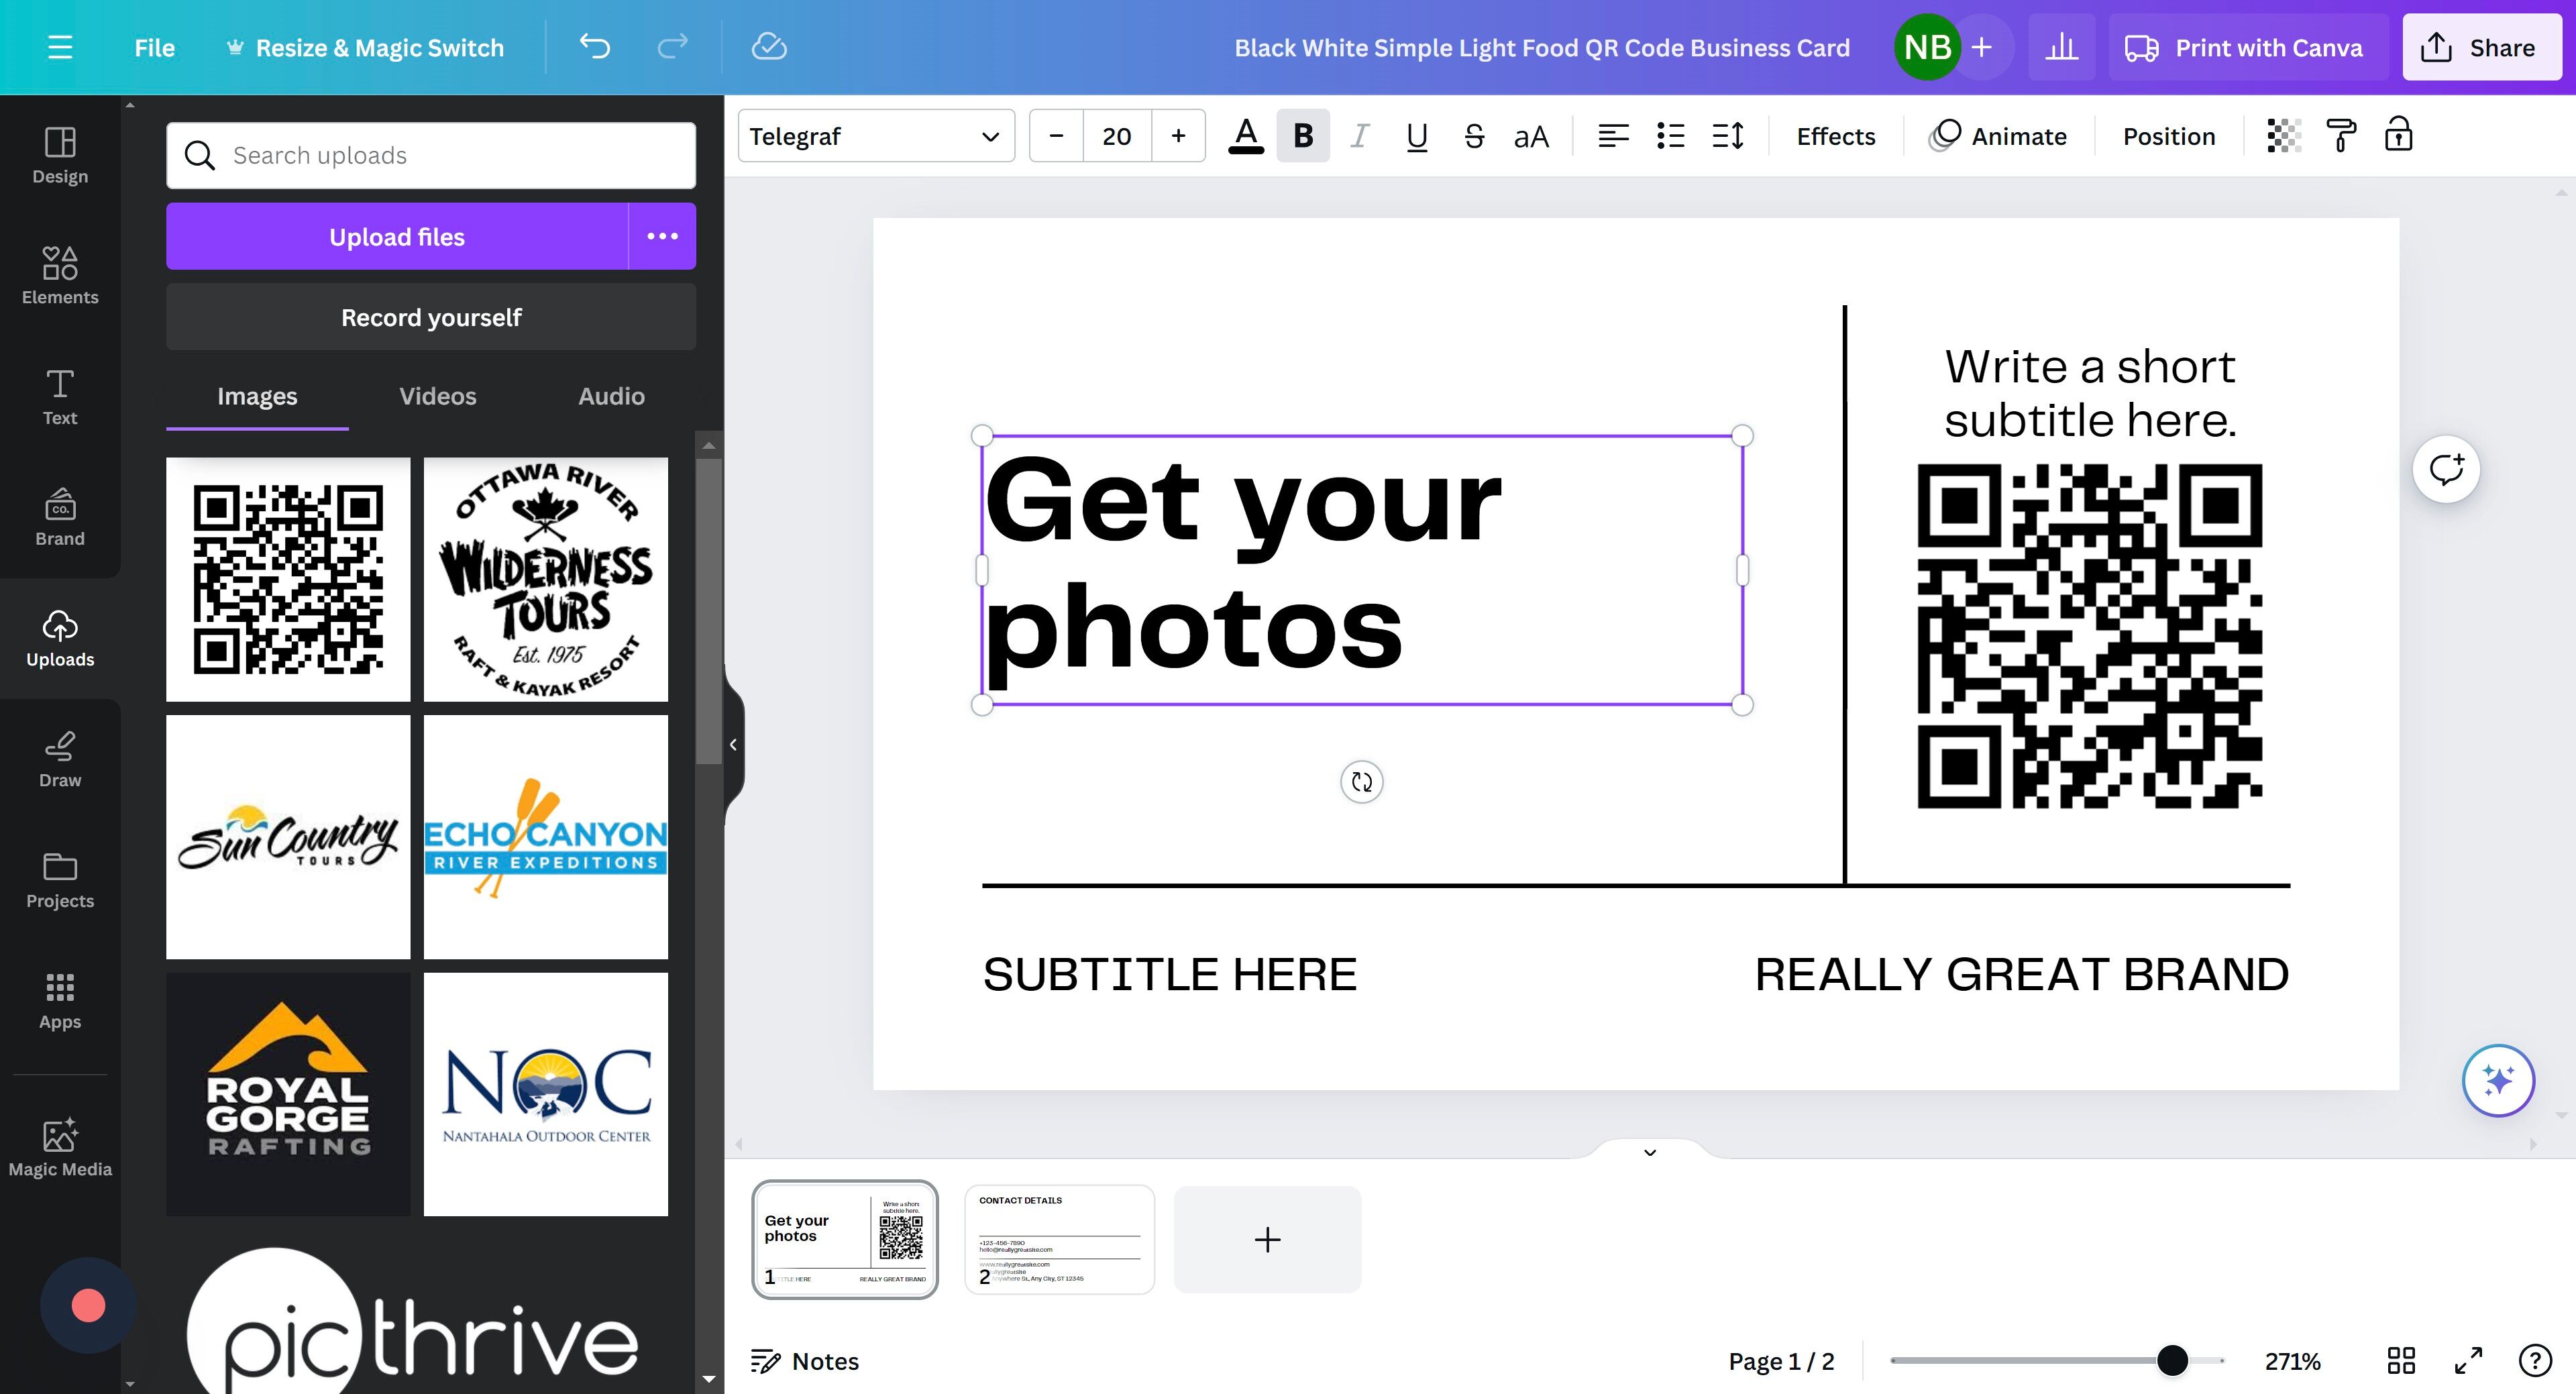Toggle underline on the text

(x=1416, y=136)
